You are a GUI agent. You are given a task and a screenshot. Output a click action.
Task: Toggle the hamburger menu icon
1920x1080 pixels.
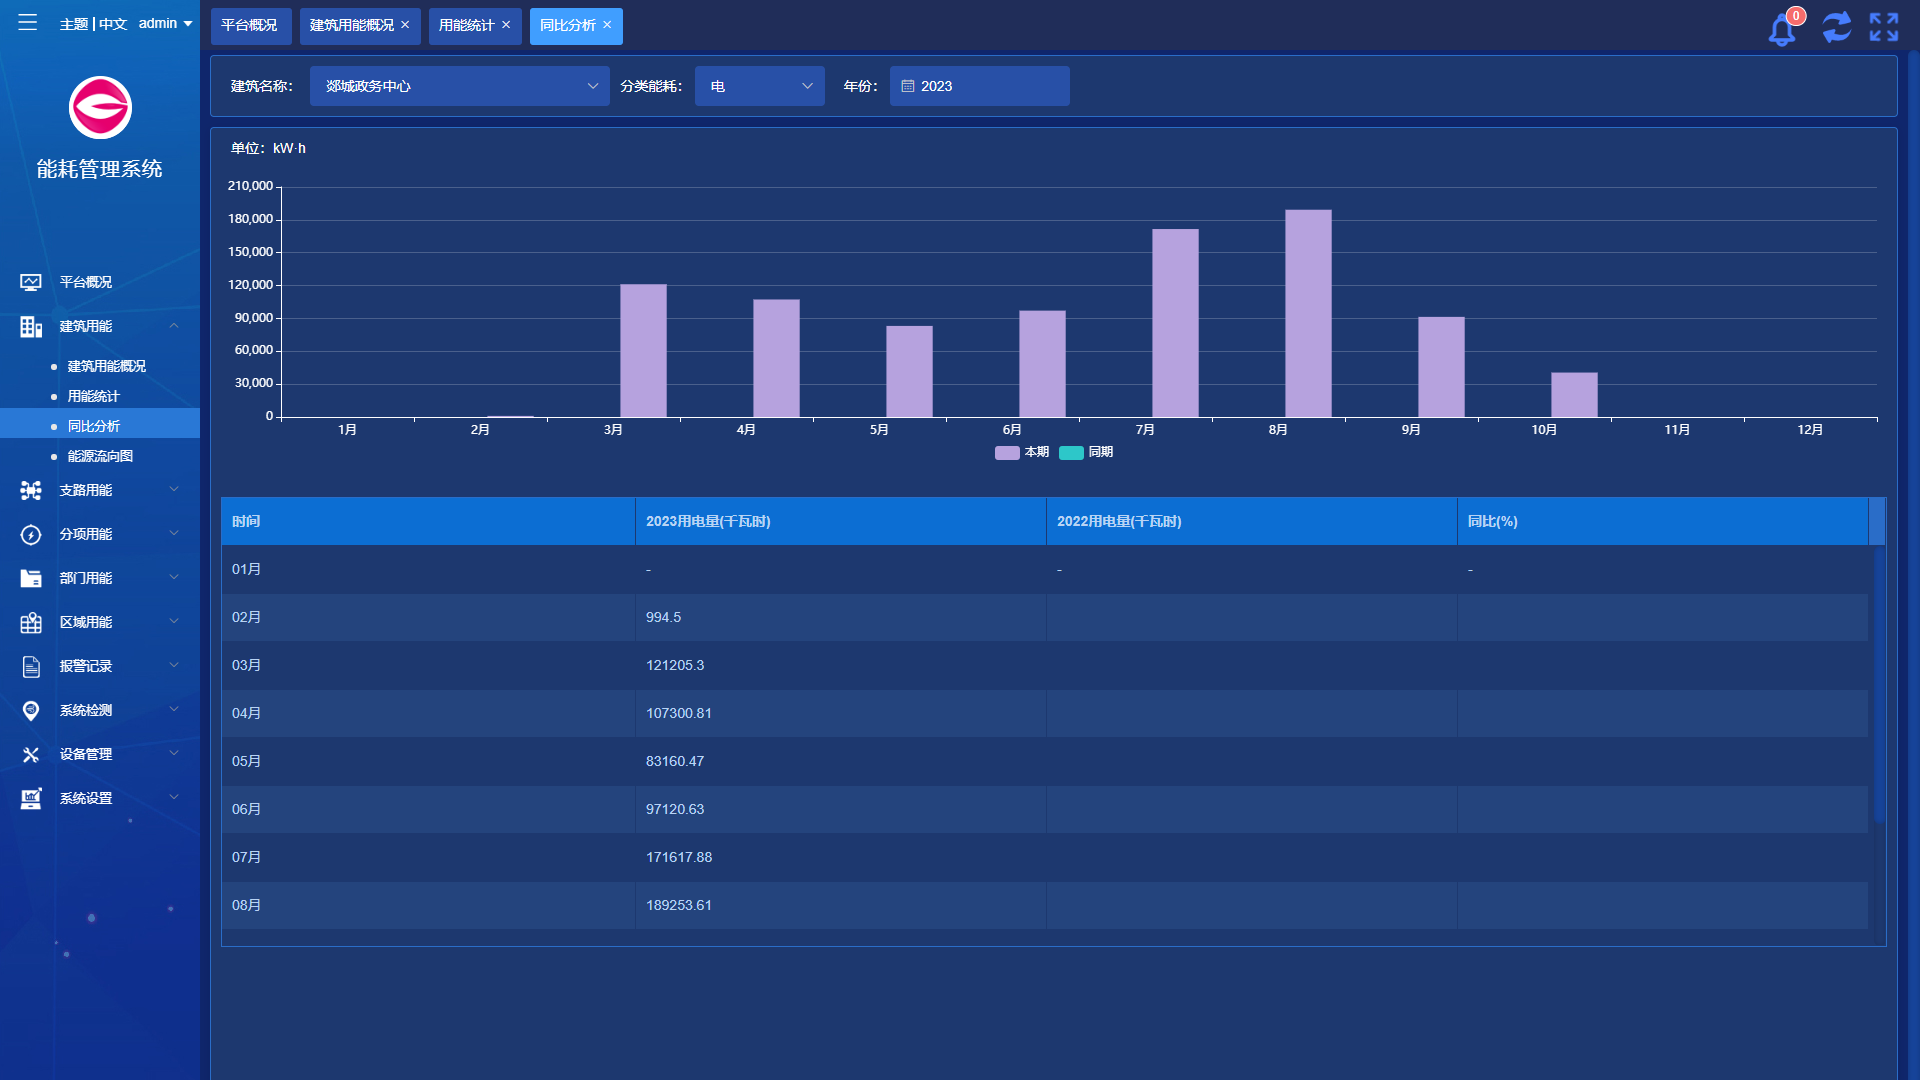tap(27, 22)
